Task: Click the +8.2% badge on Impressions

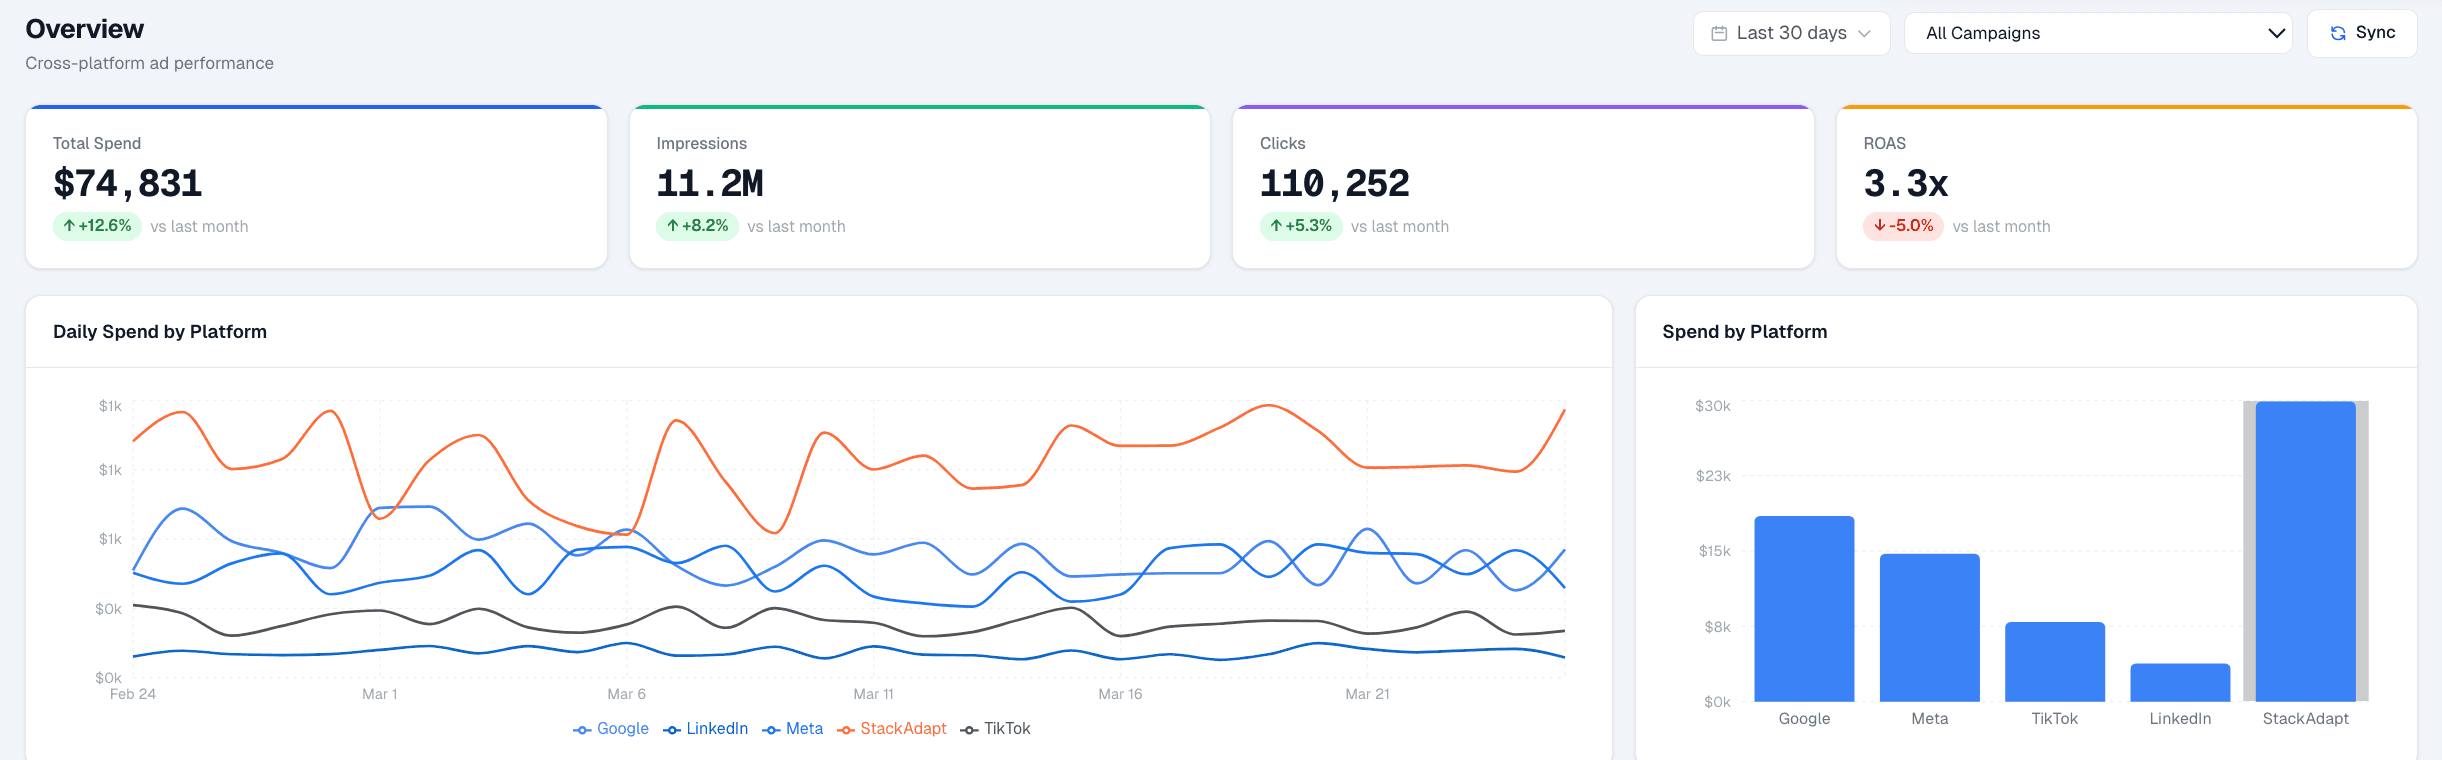Action: point(697,226)
